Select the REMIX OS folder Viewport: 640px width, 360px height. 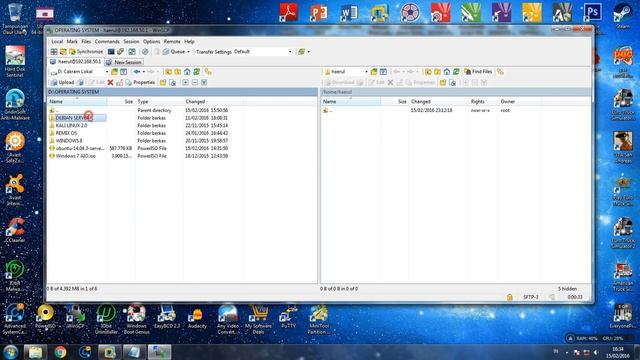pos(66,133)
